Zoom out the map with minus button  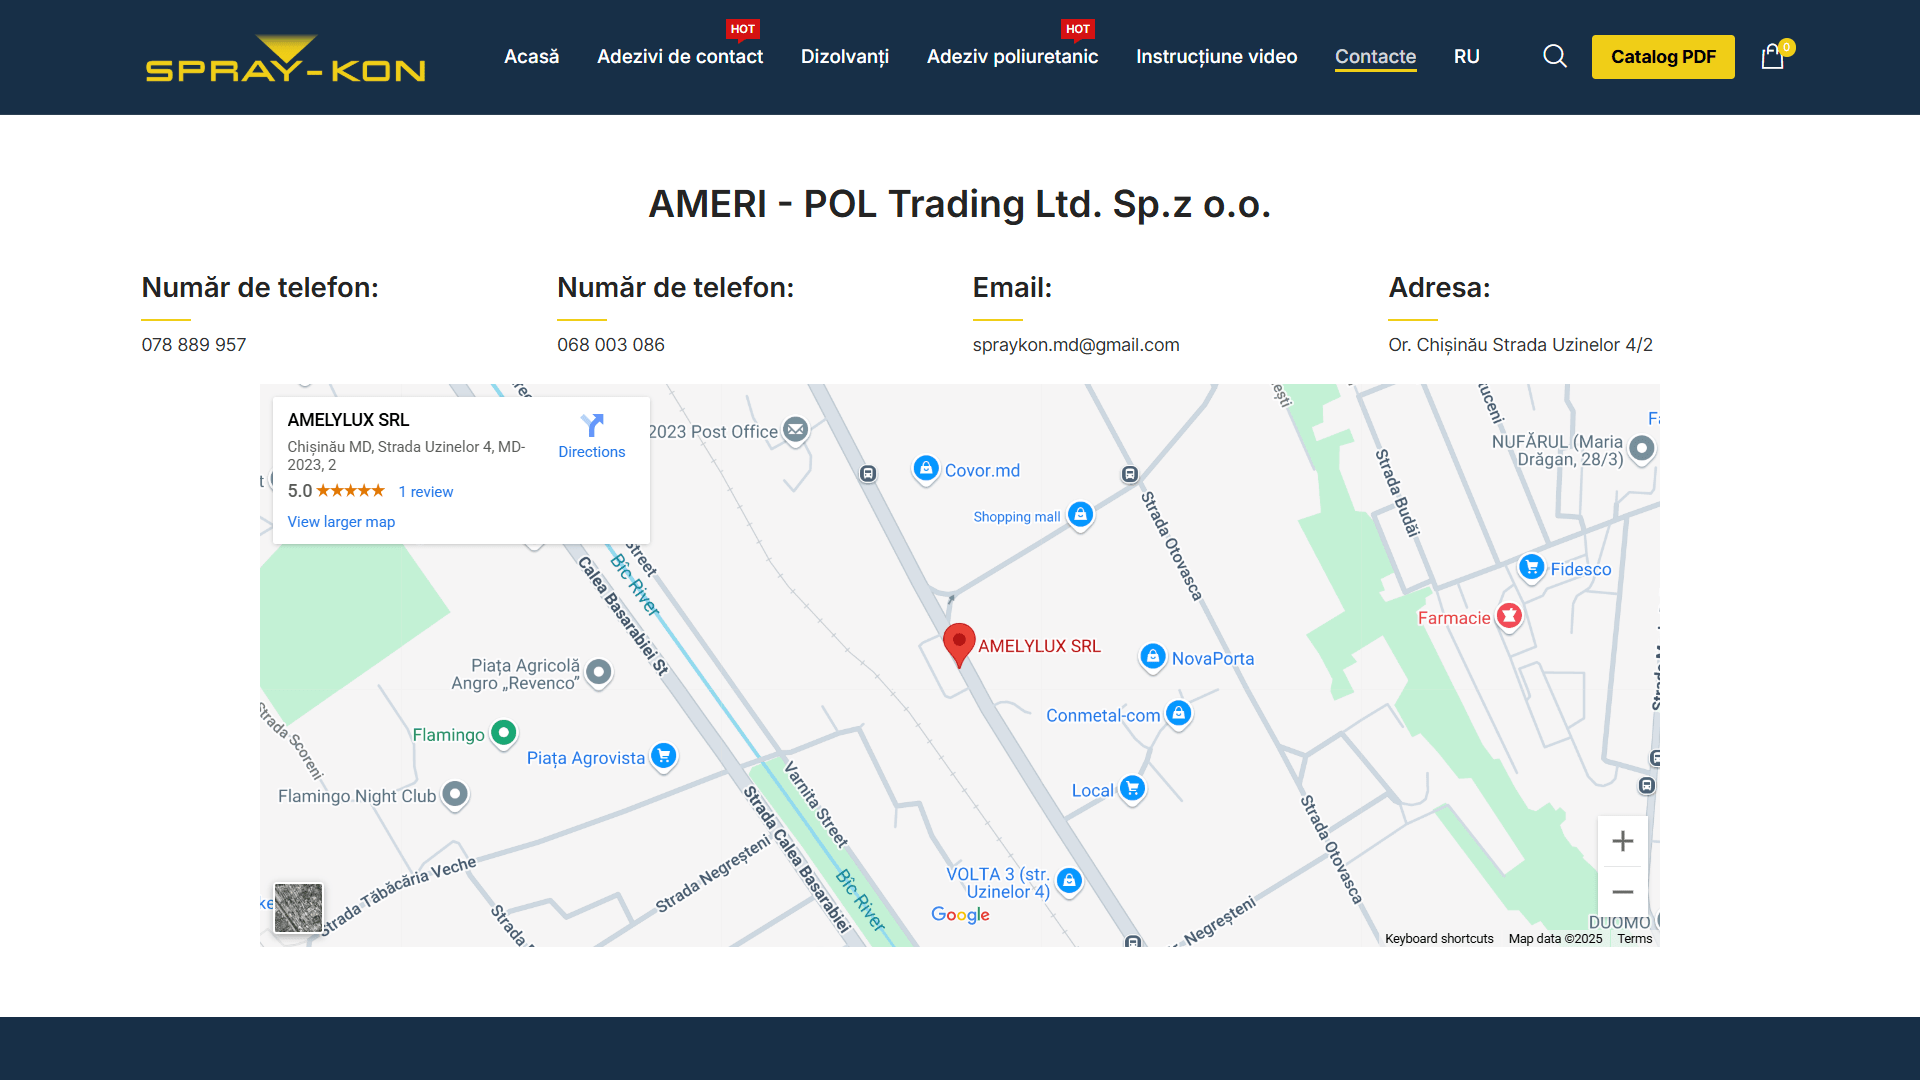tap(1623, 891)
